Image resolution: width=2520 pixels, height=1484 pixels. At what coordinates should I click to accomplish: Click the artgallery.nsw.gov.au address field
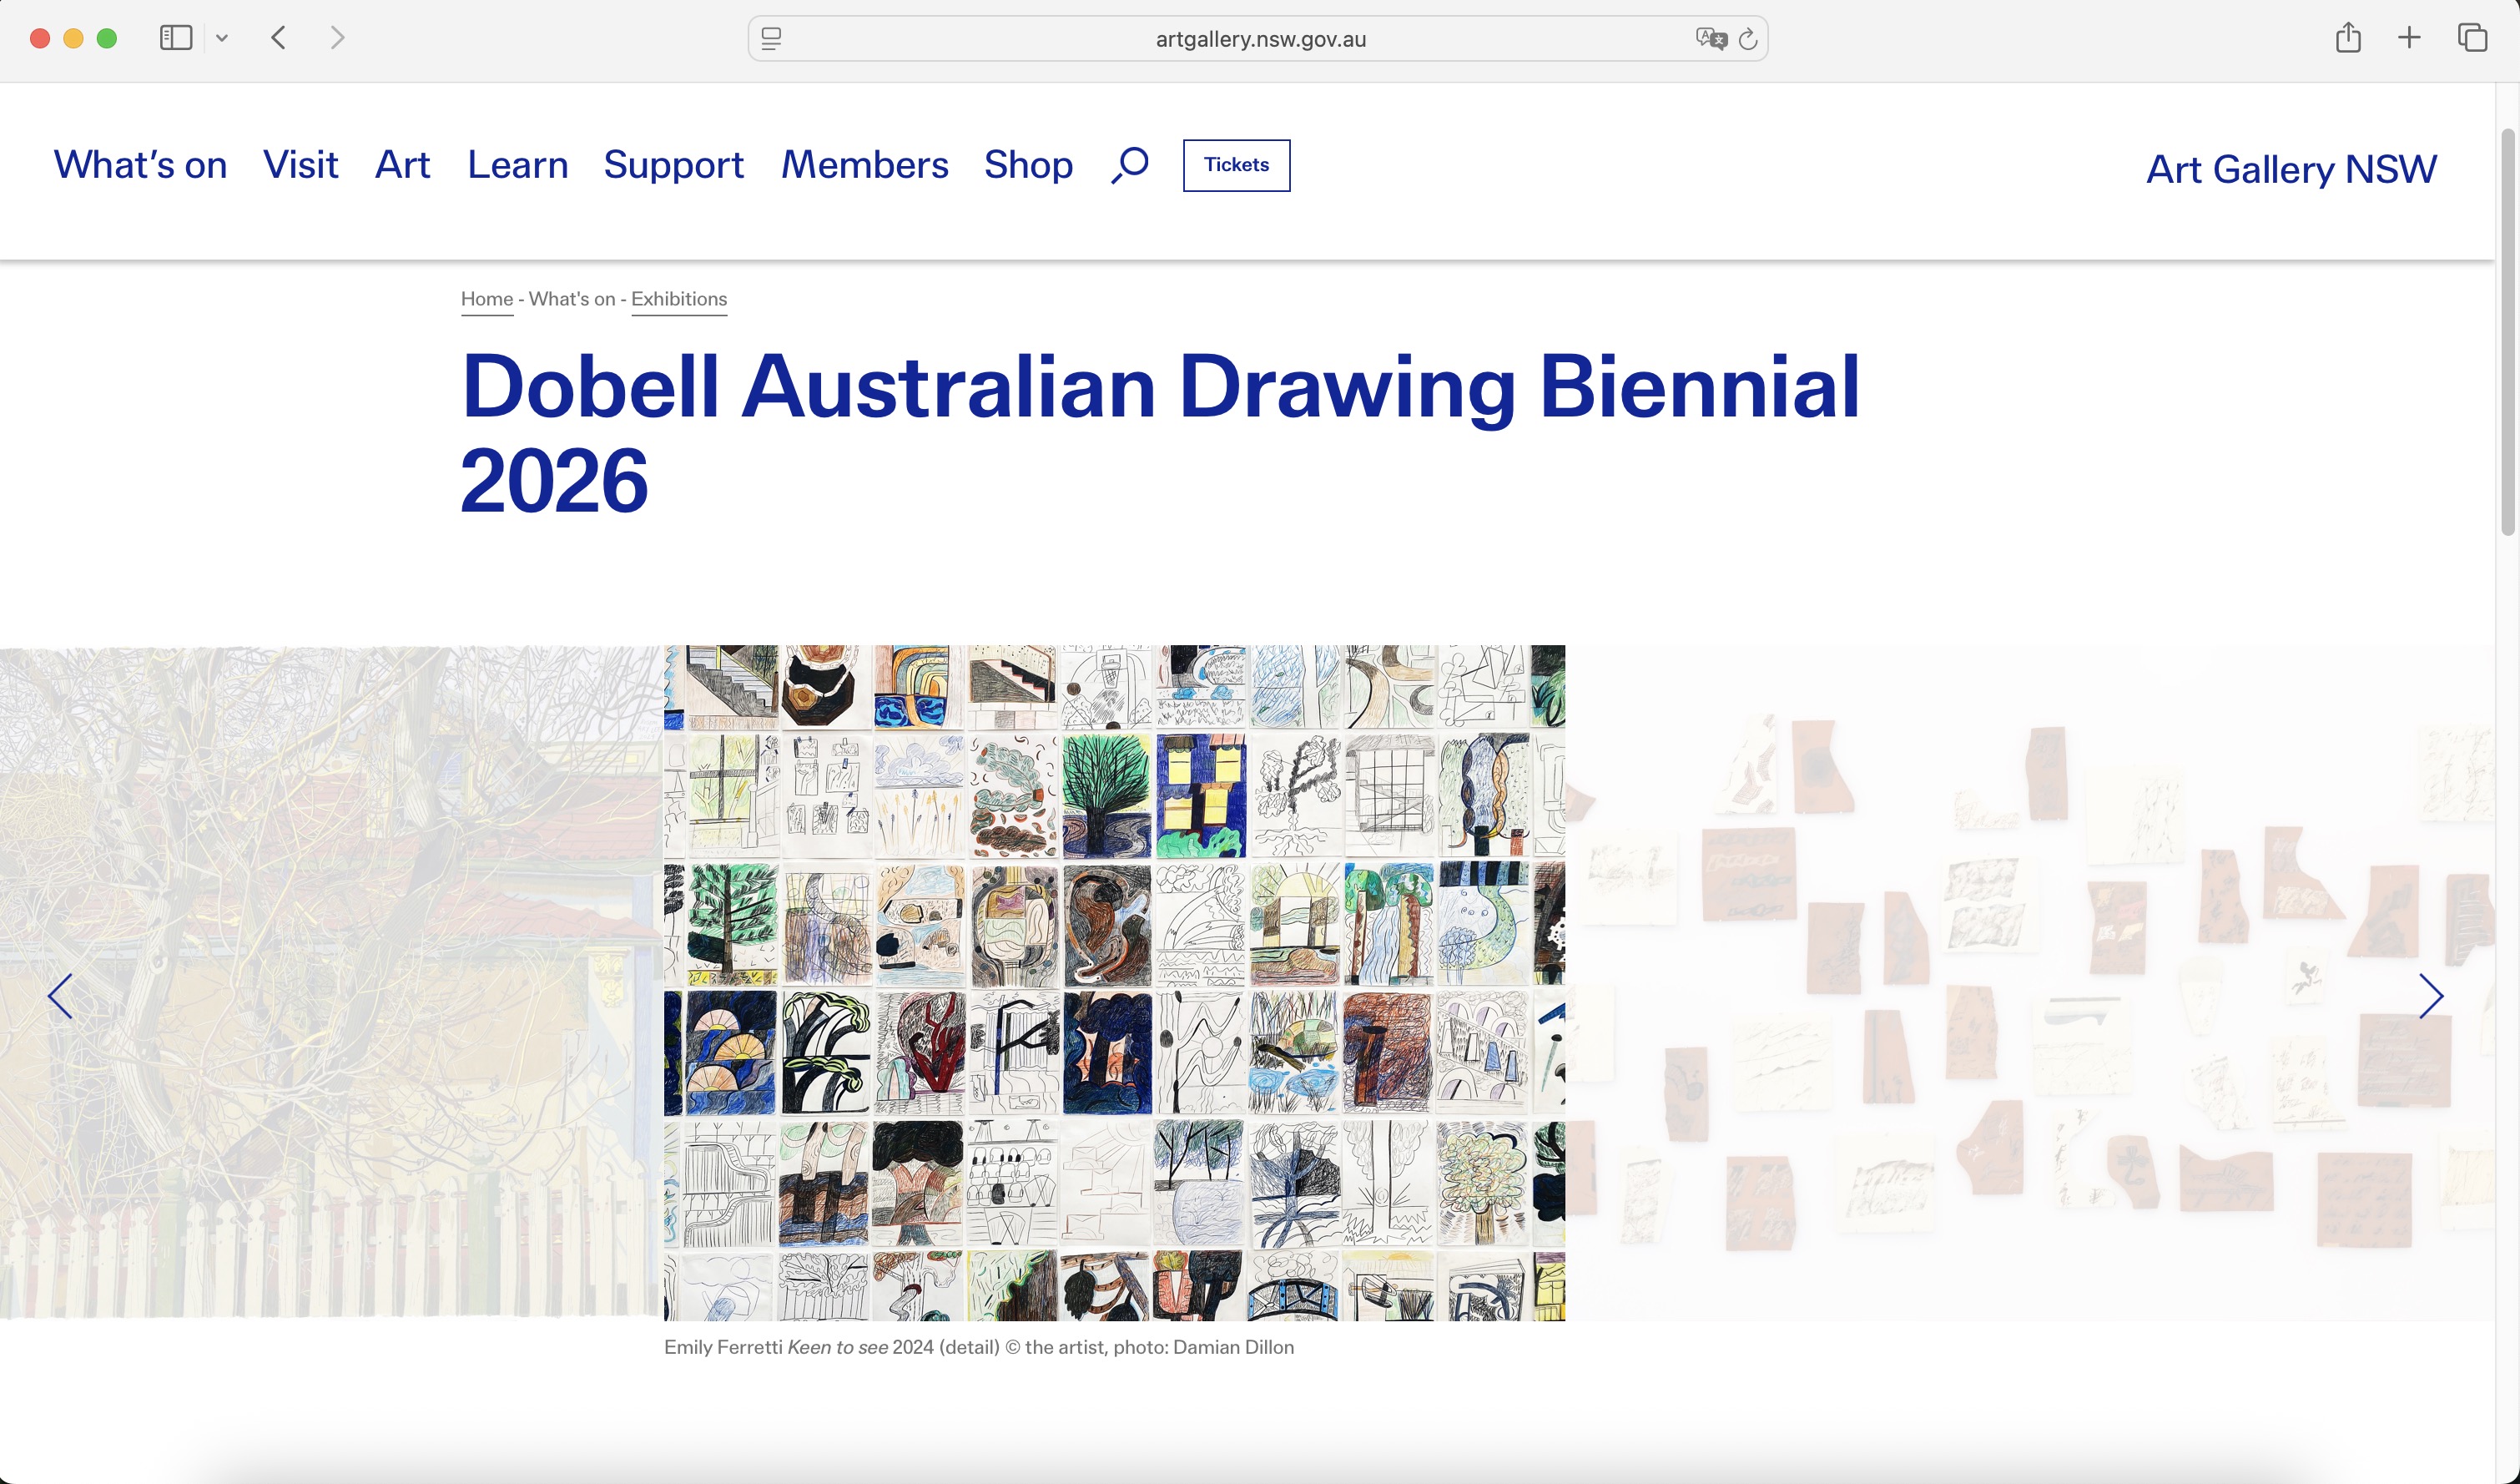[1260, 39]
